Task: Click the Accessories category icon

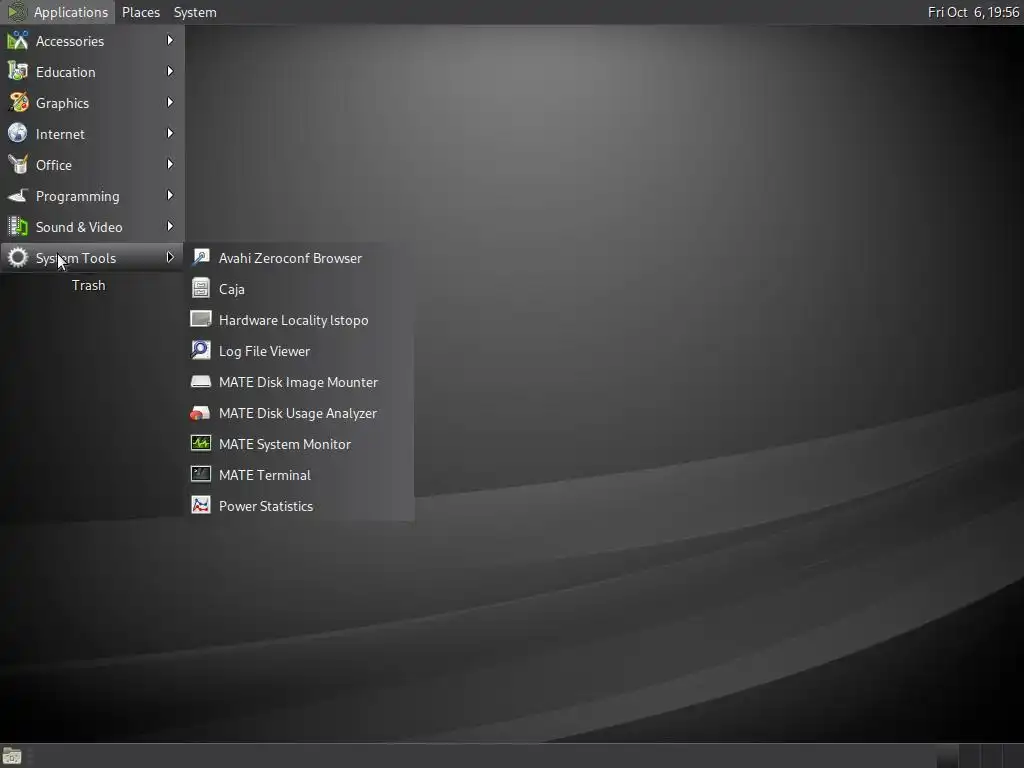Action: 18,40
